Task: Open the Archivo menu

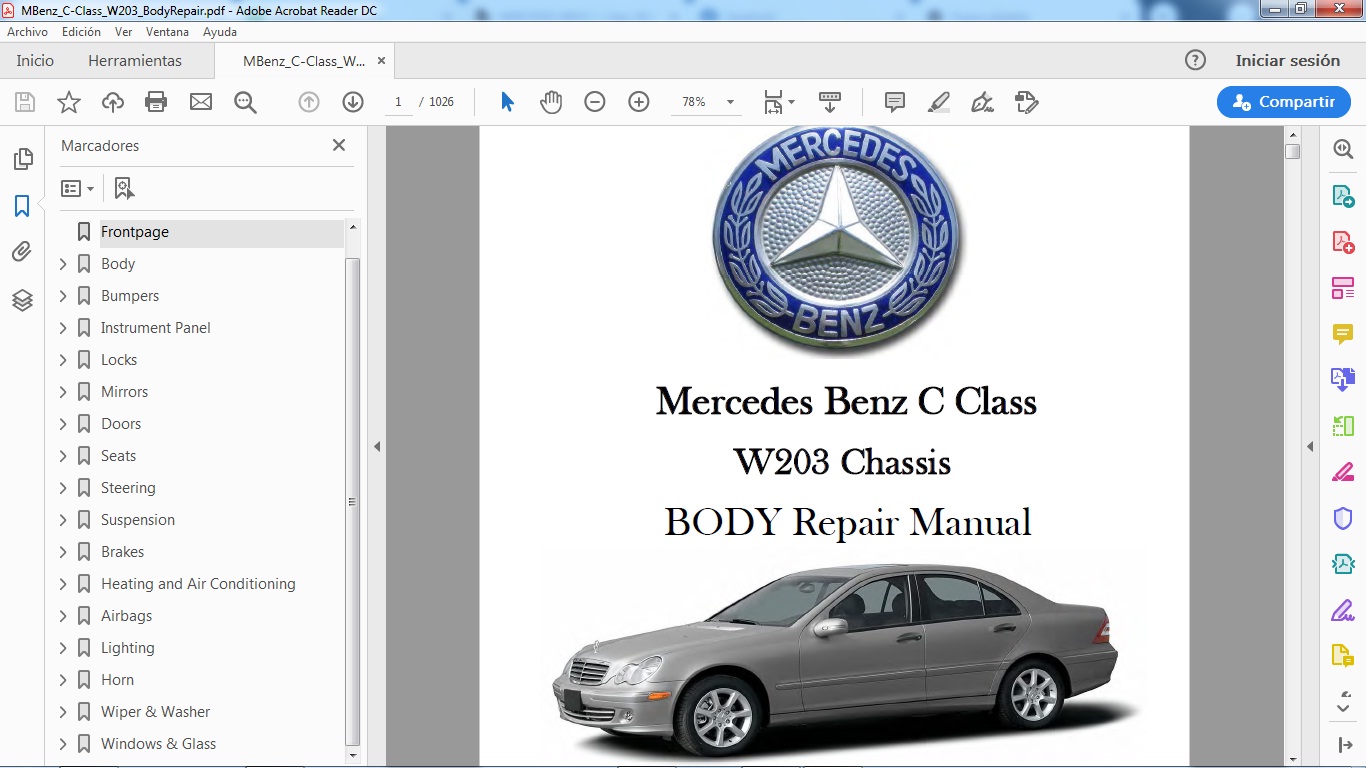Action: pyautogui.click(x=27, y=31)
